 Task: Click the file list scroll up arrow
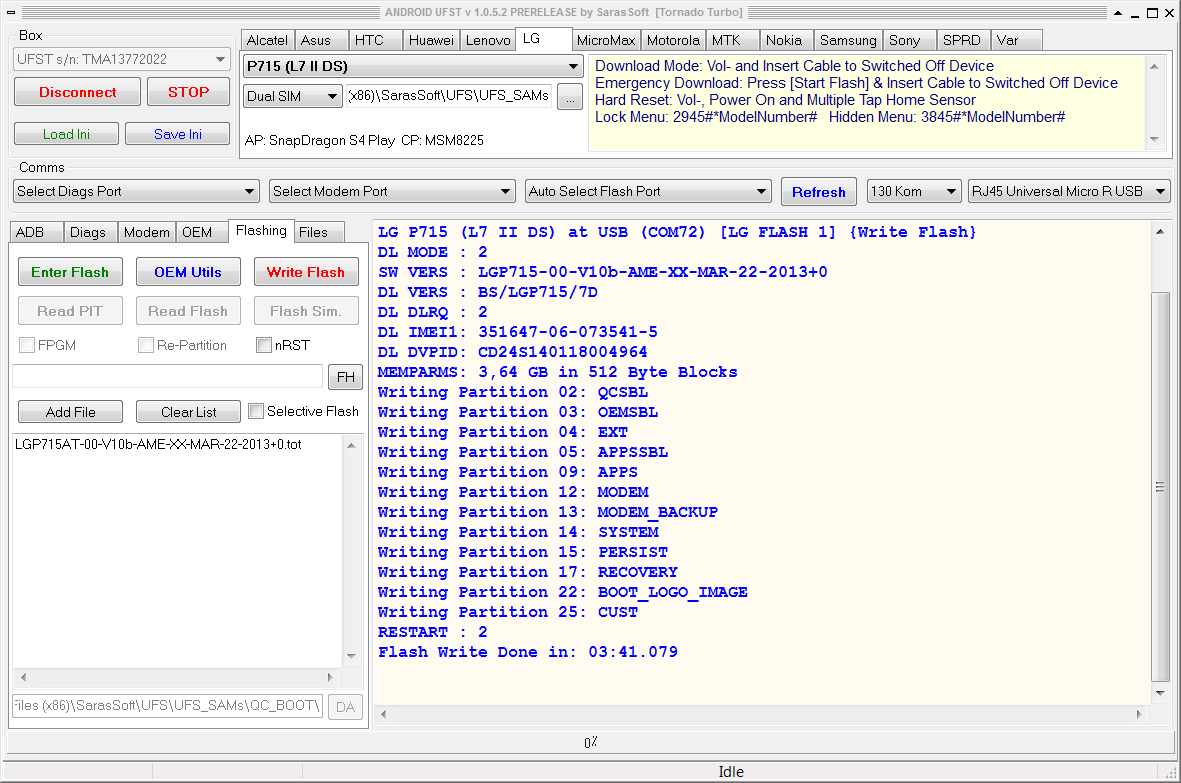coord(351,445)
